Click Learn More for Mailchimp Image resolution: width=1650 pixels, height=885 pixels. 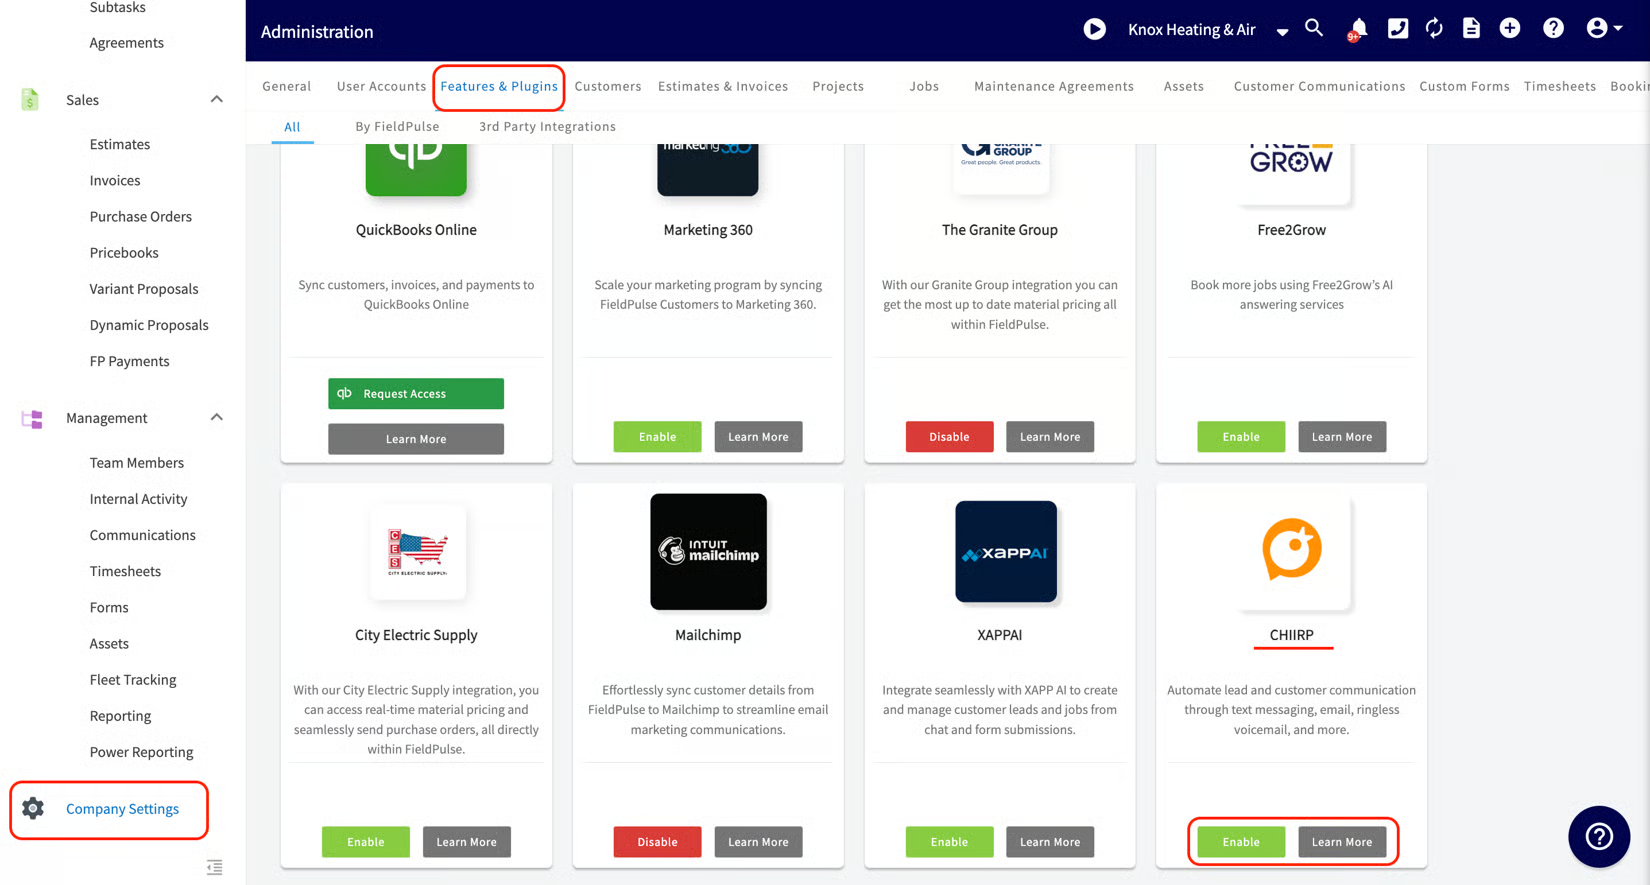coord(758,841)
